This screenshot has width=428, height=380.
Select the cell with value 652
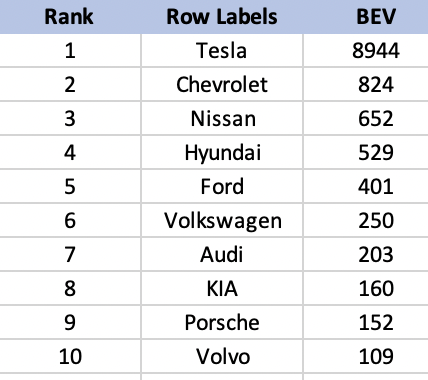coord(366,118)
